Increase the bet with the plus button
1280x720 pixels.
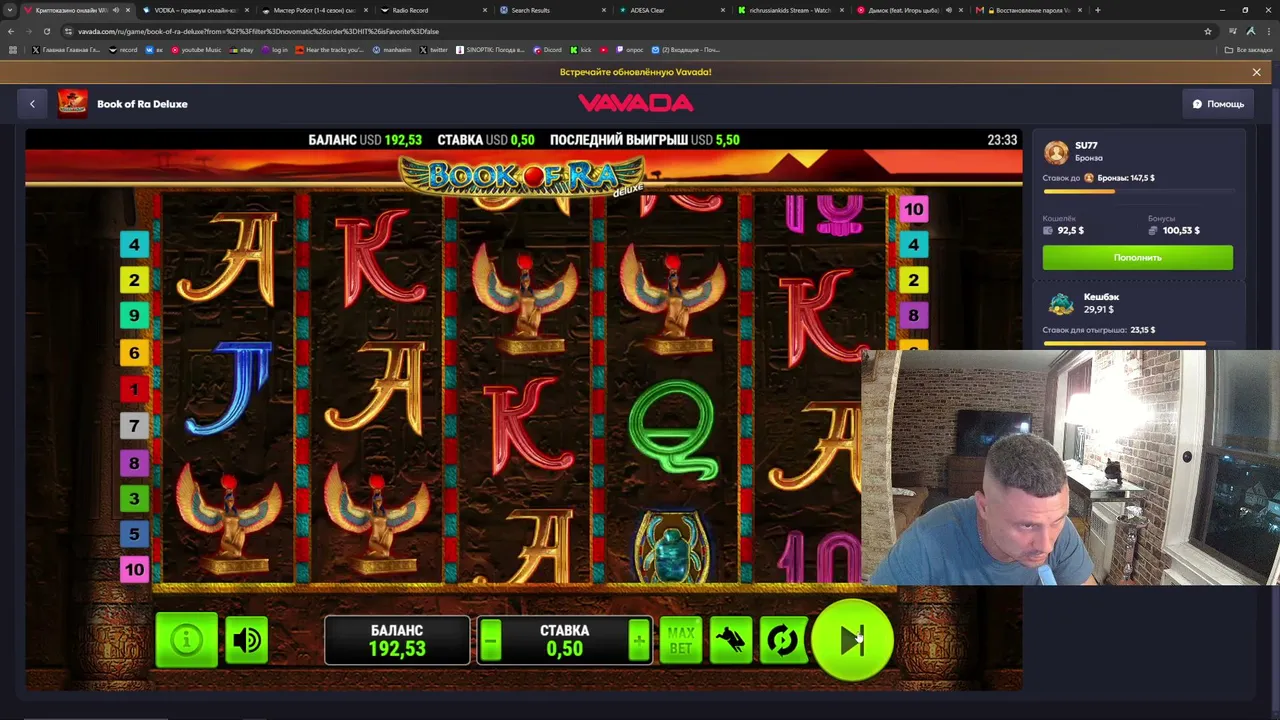coord(639,641)
